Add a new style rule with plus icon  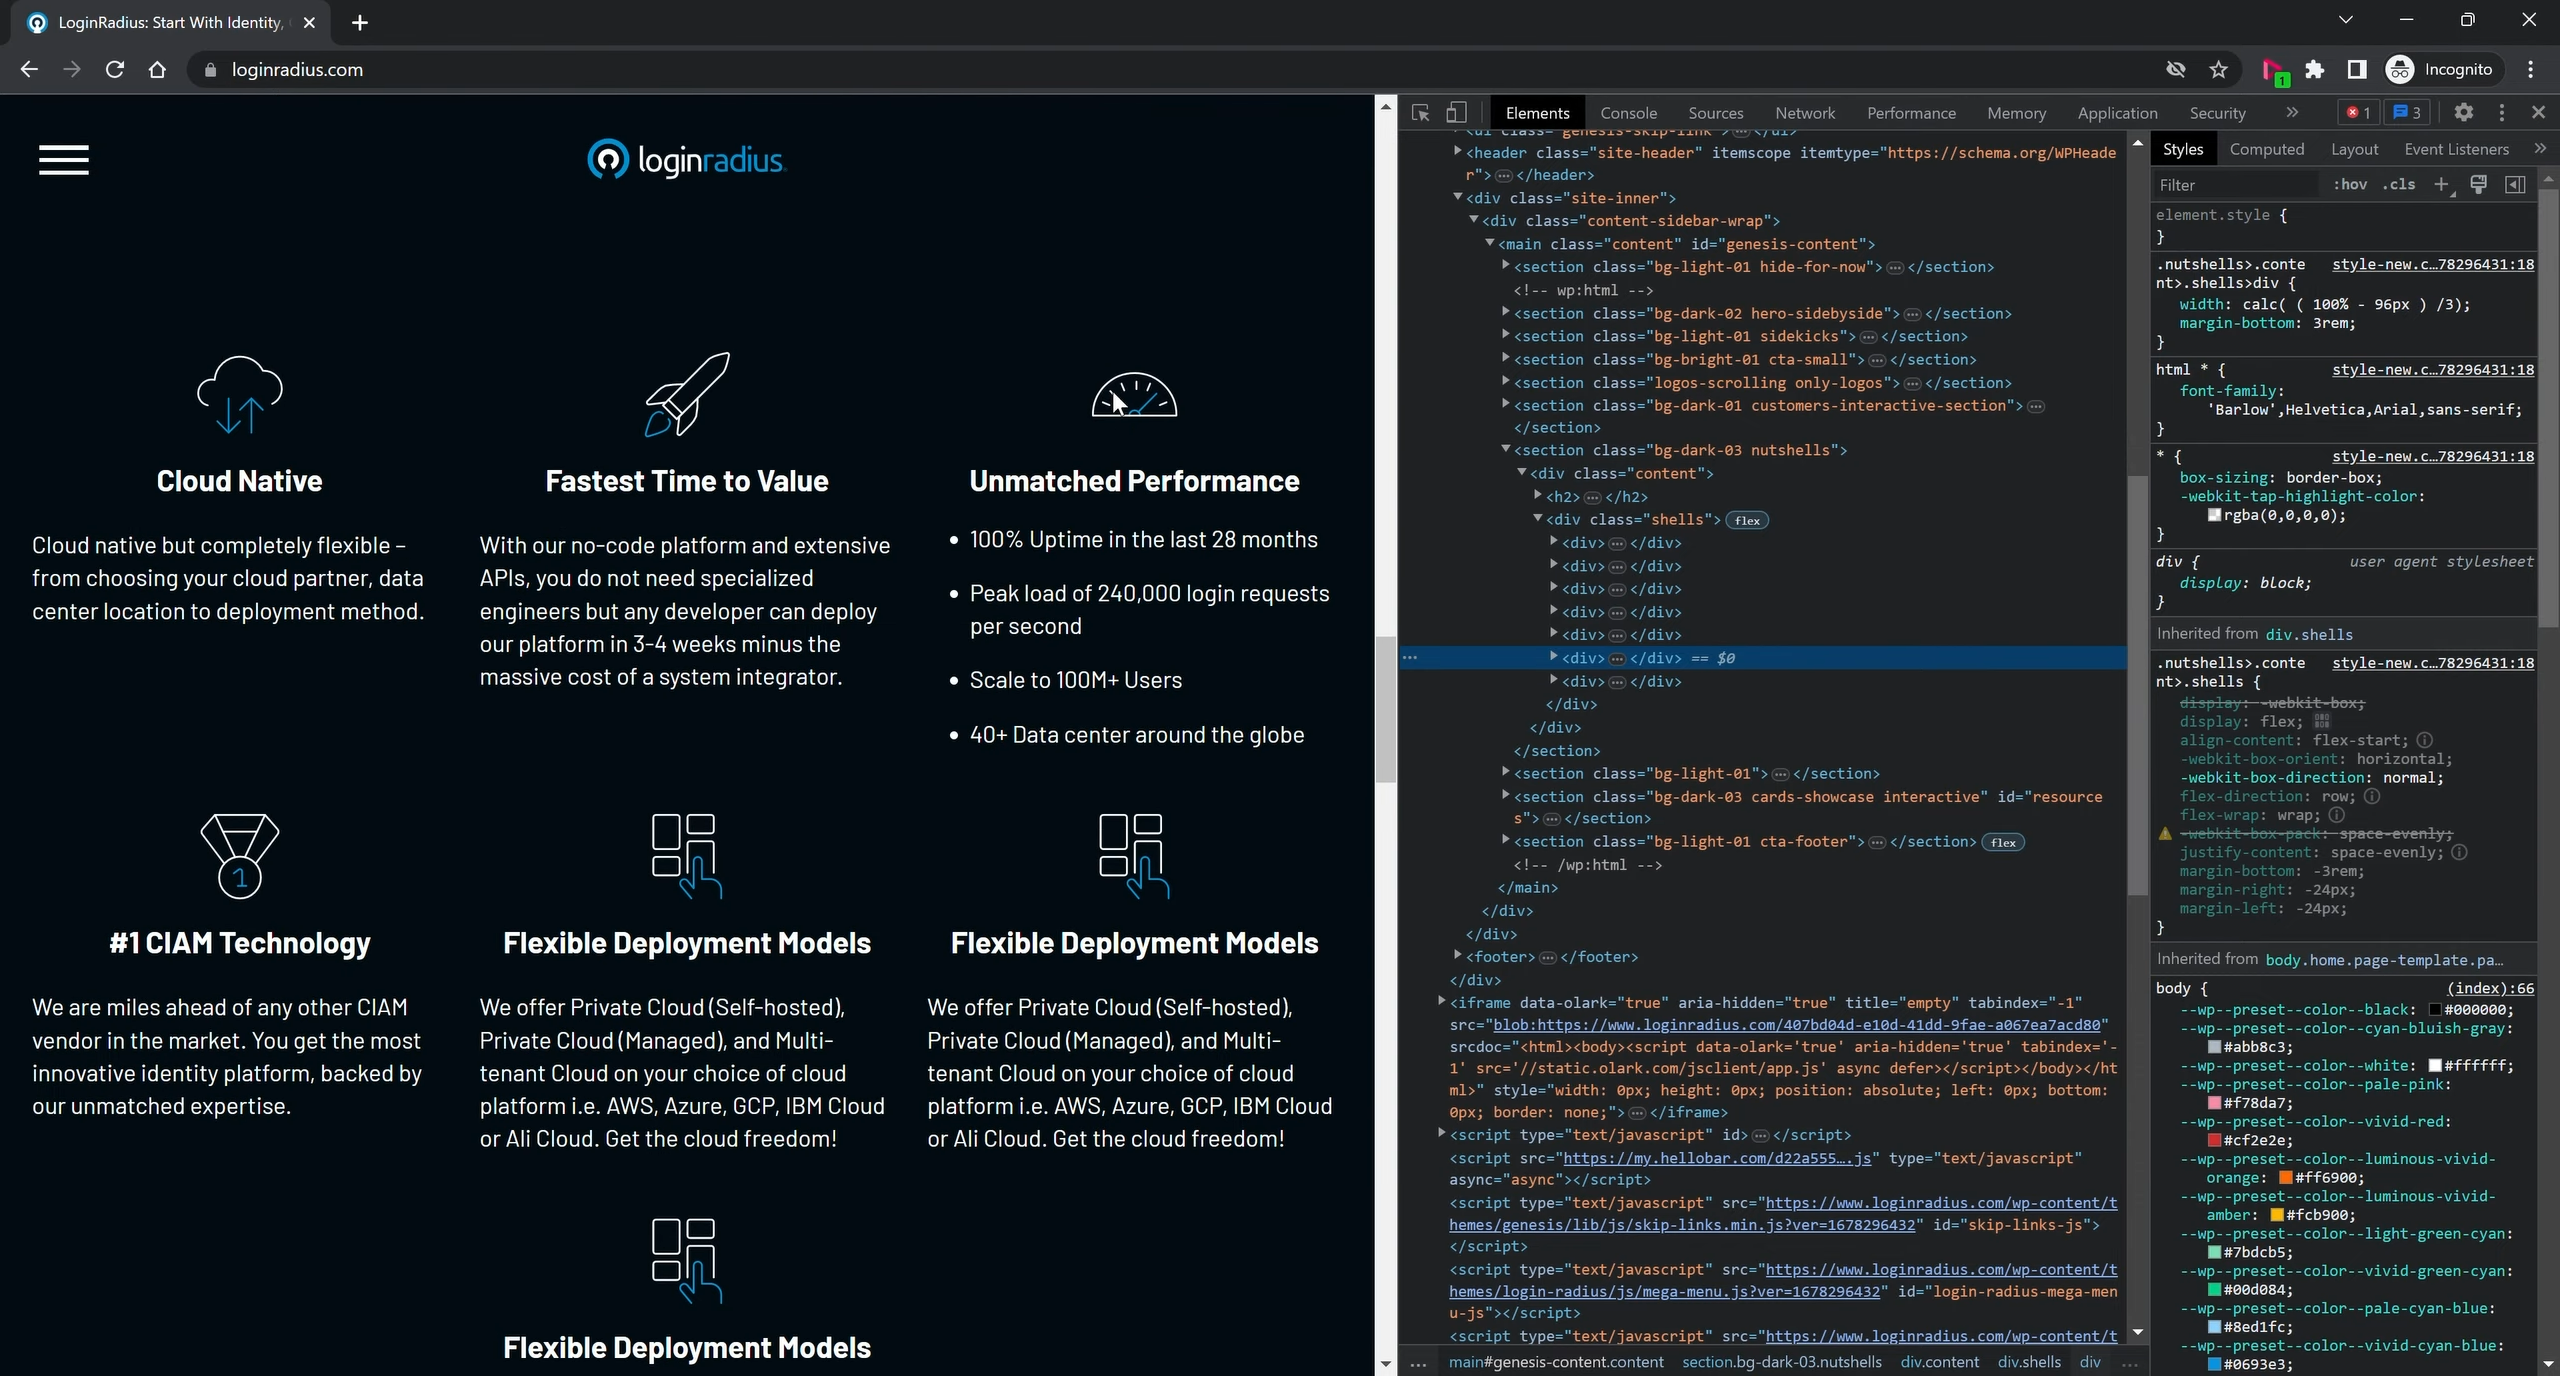click(2441, 185)
